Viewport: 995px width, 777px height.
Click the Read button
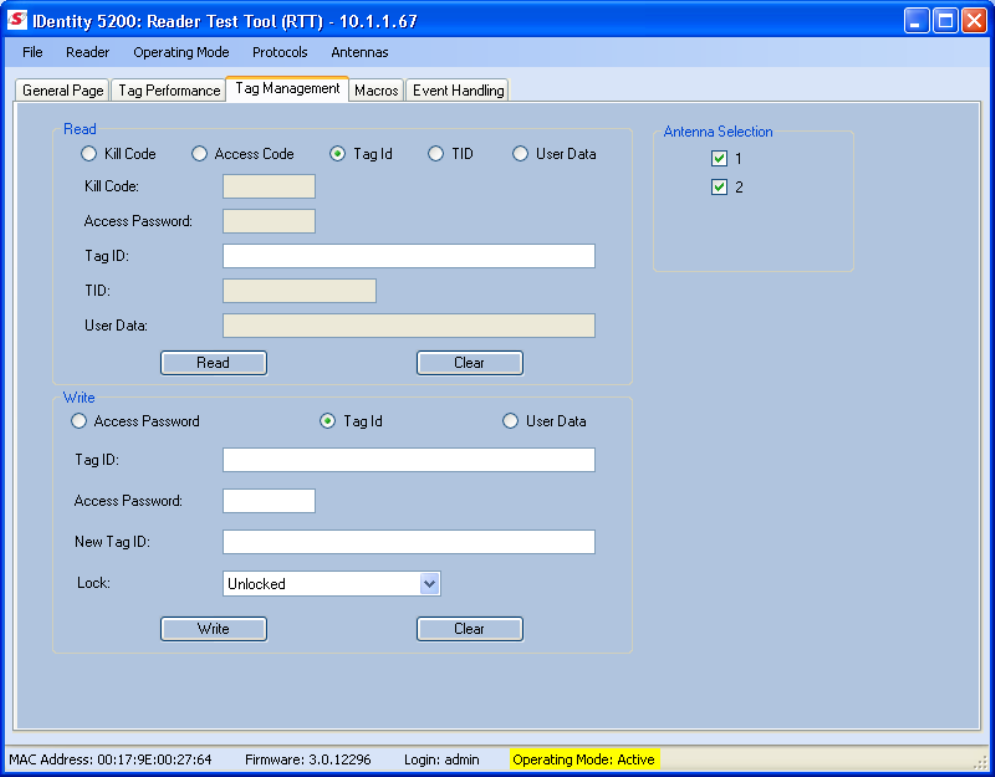(x=213, y=362)
